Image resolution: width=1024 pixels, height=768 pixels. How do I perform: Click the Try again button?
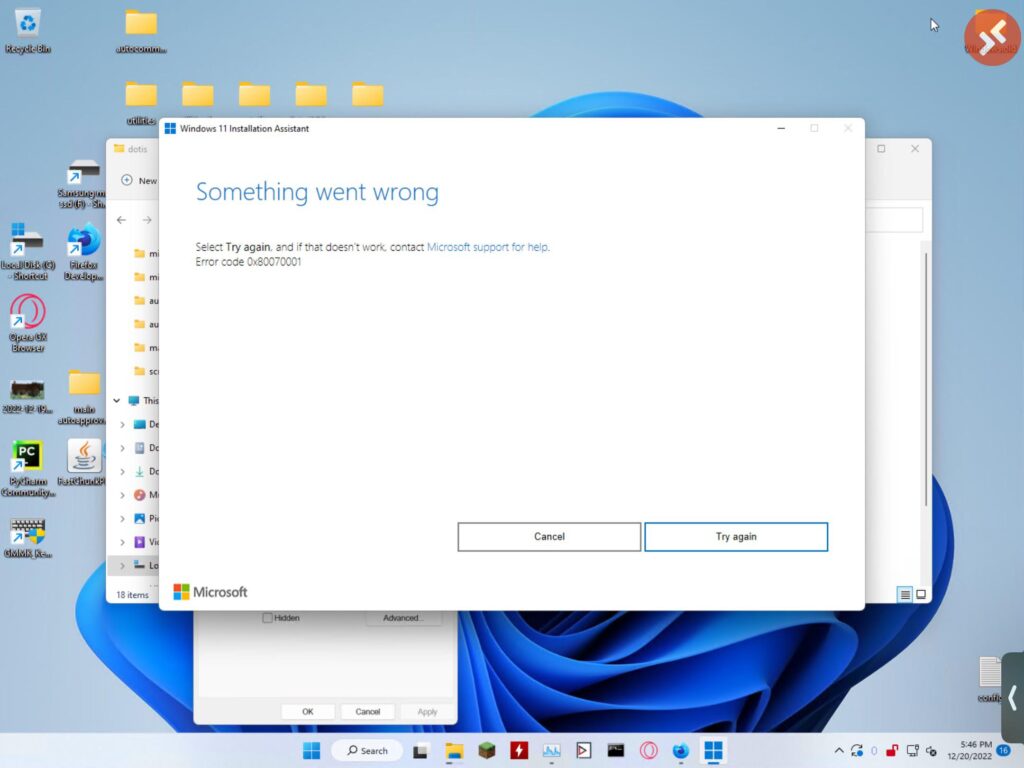736,537
